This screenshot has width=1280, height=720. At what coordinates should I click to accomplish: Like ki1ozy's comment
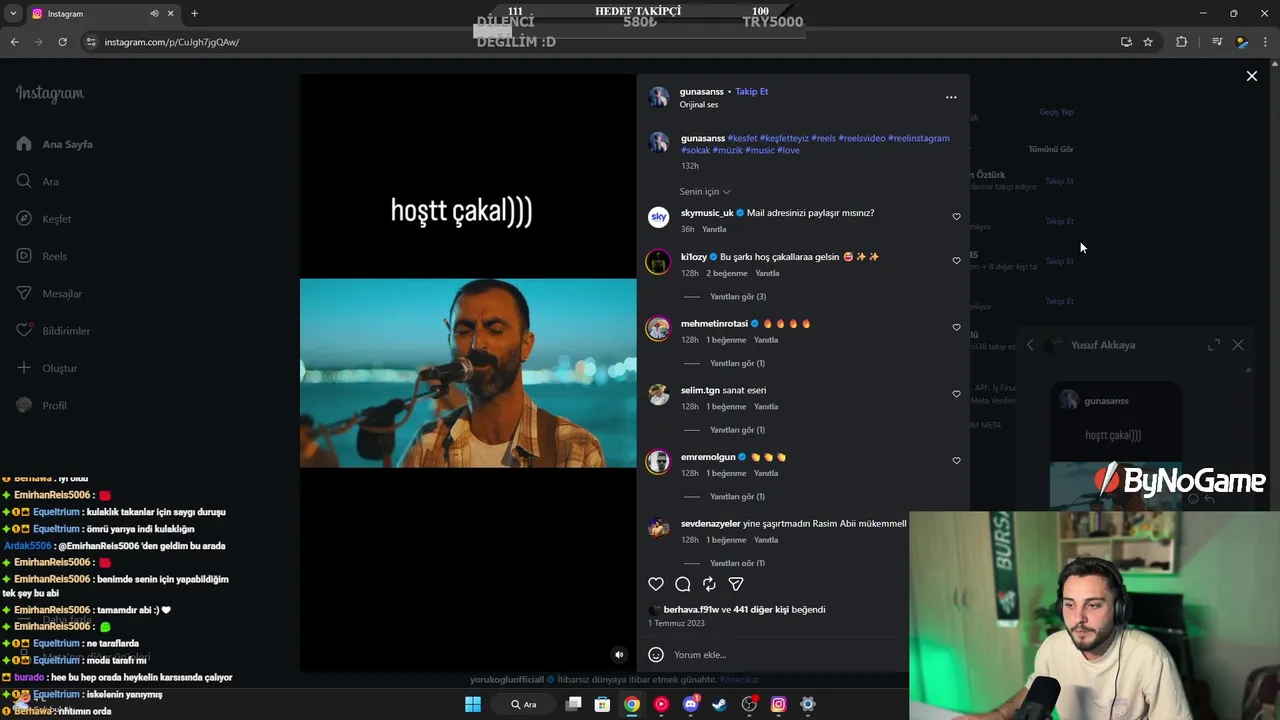(x=956, y=261)
